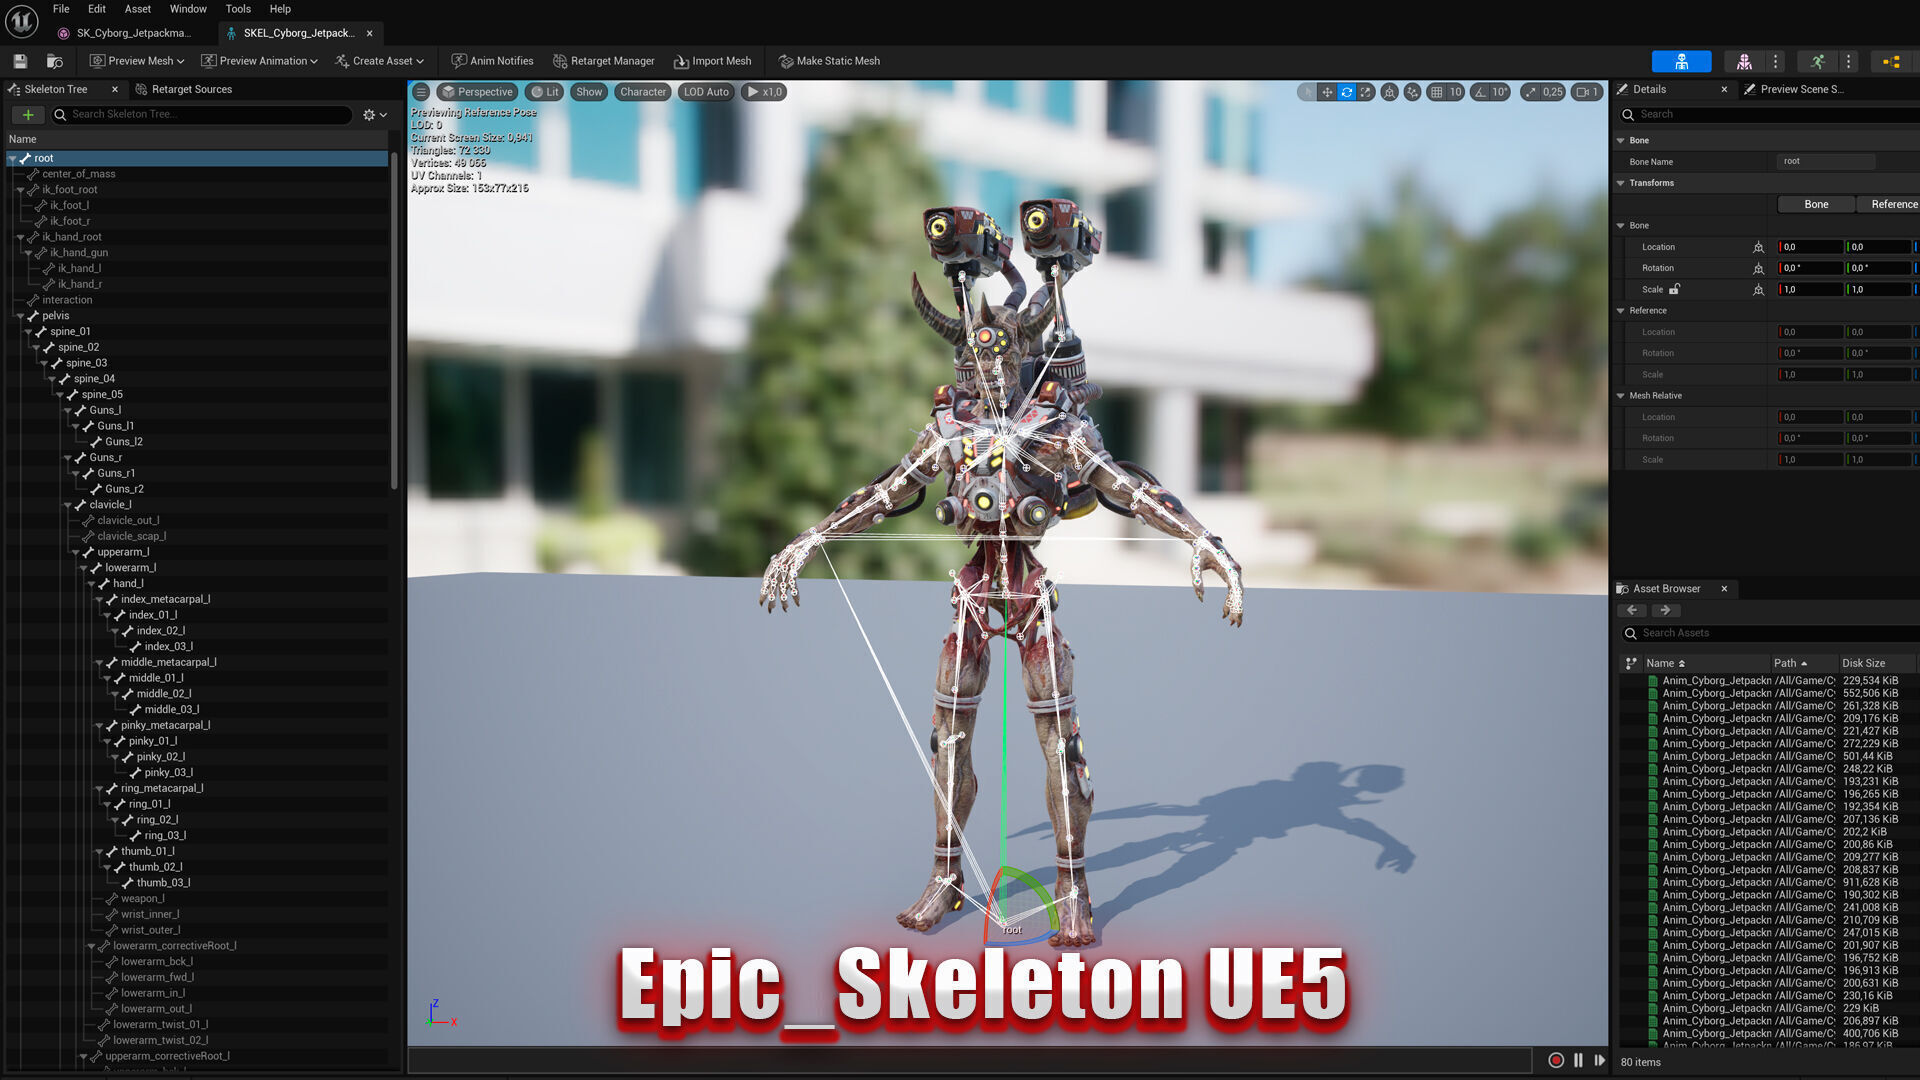Click Retarget Manager button

(x=604, y=61)
